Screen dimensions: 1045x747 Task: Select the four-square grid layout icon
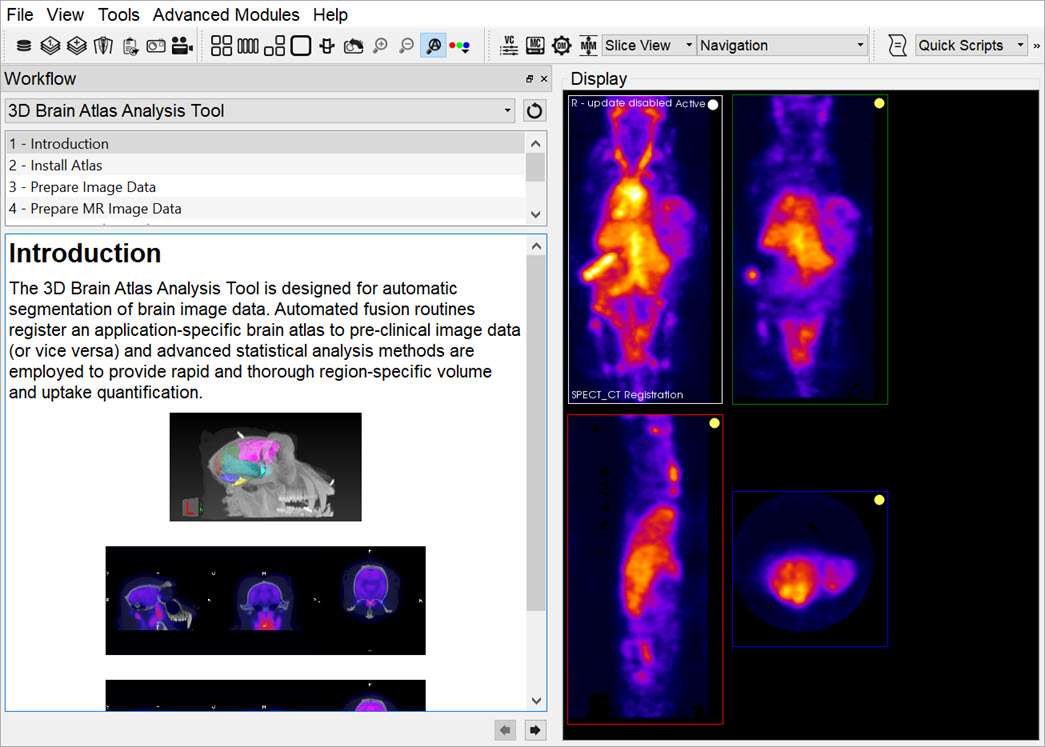pos(221,46)
